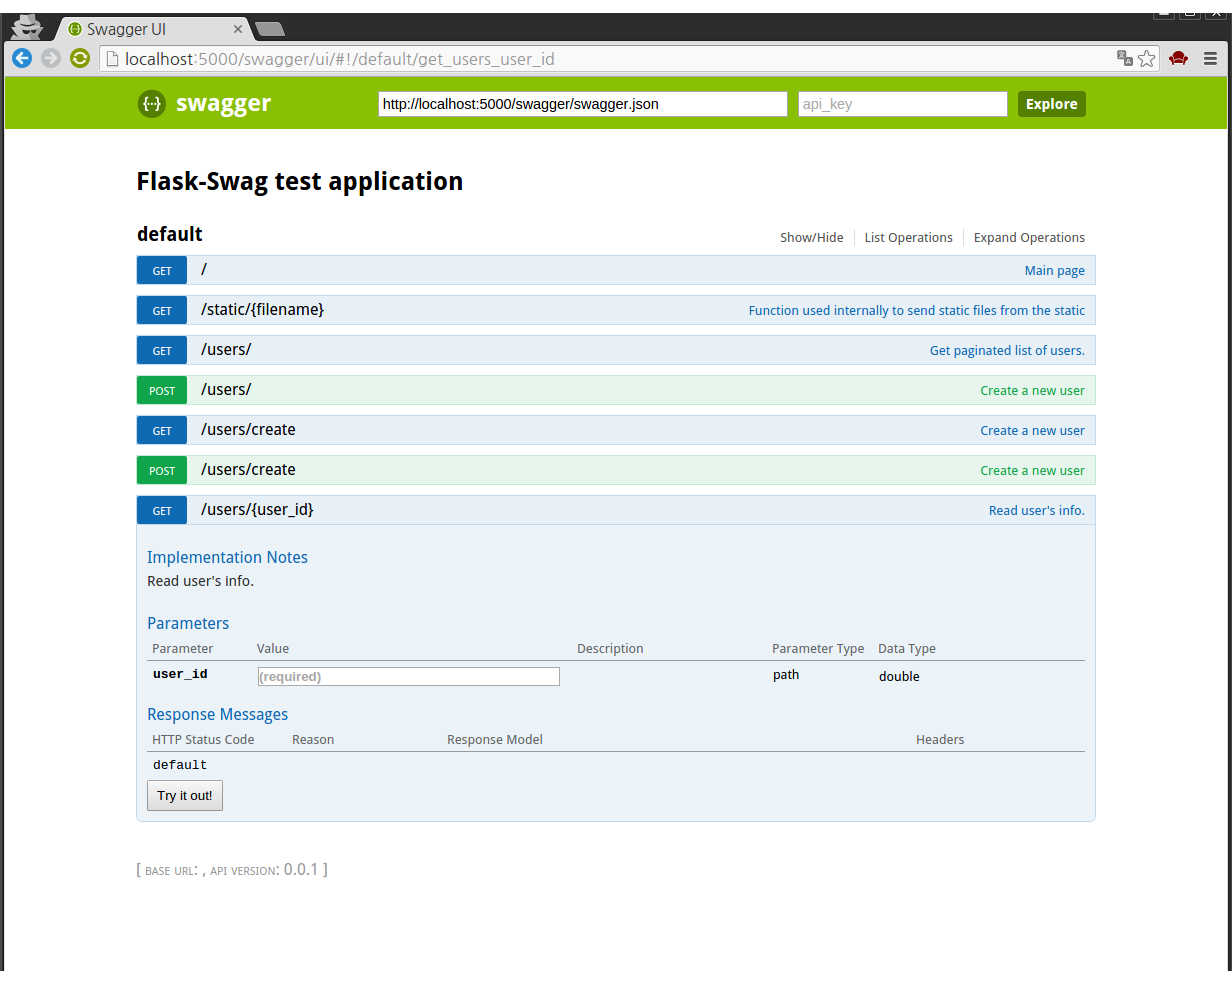The width and height of the screenshot is (1232, 984).
Task: Click the 'default' status code entry
Action: 180,765
